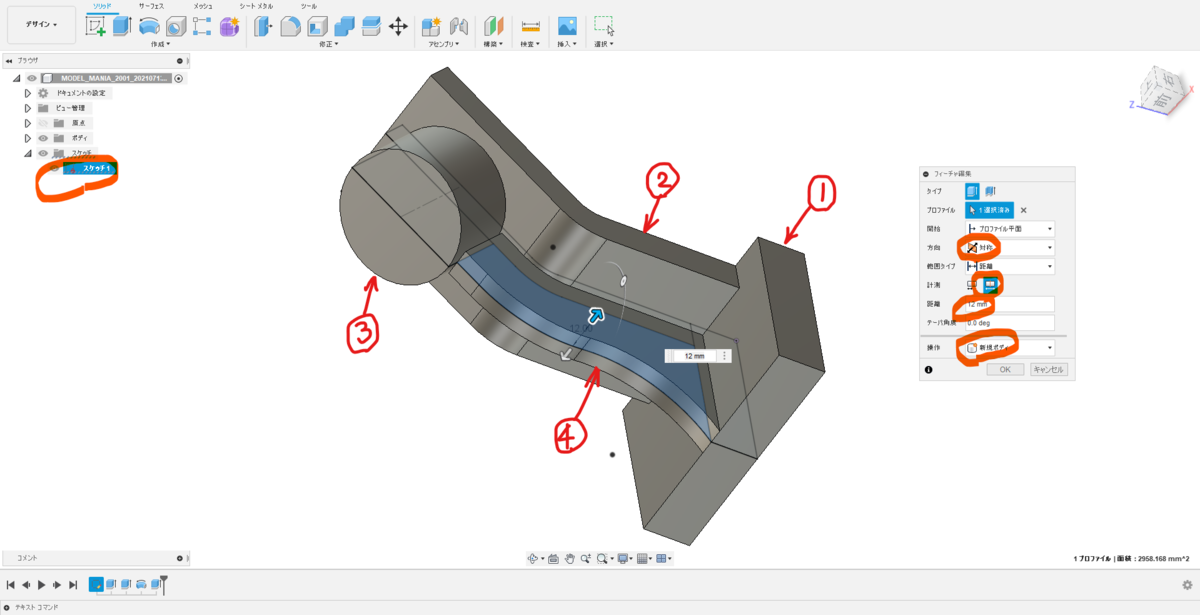Screen dimensions: 1200x615
Task: Open the 範囲タイプ 距離 dropdown
Action: (x=1010, y=267)
